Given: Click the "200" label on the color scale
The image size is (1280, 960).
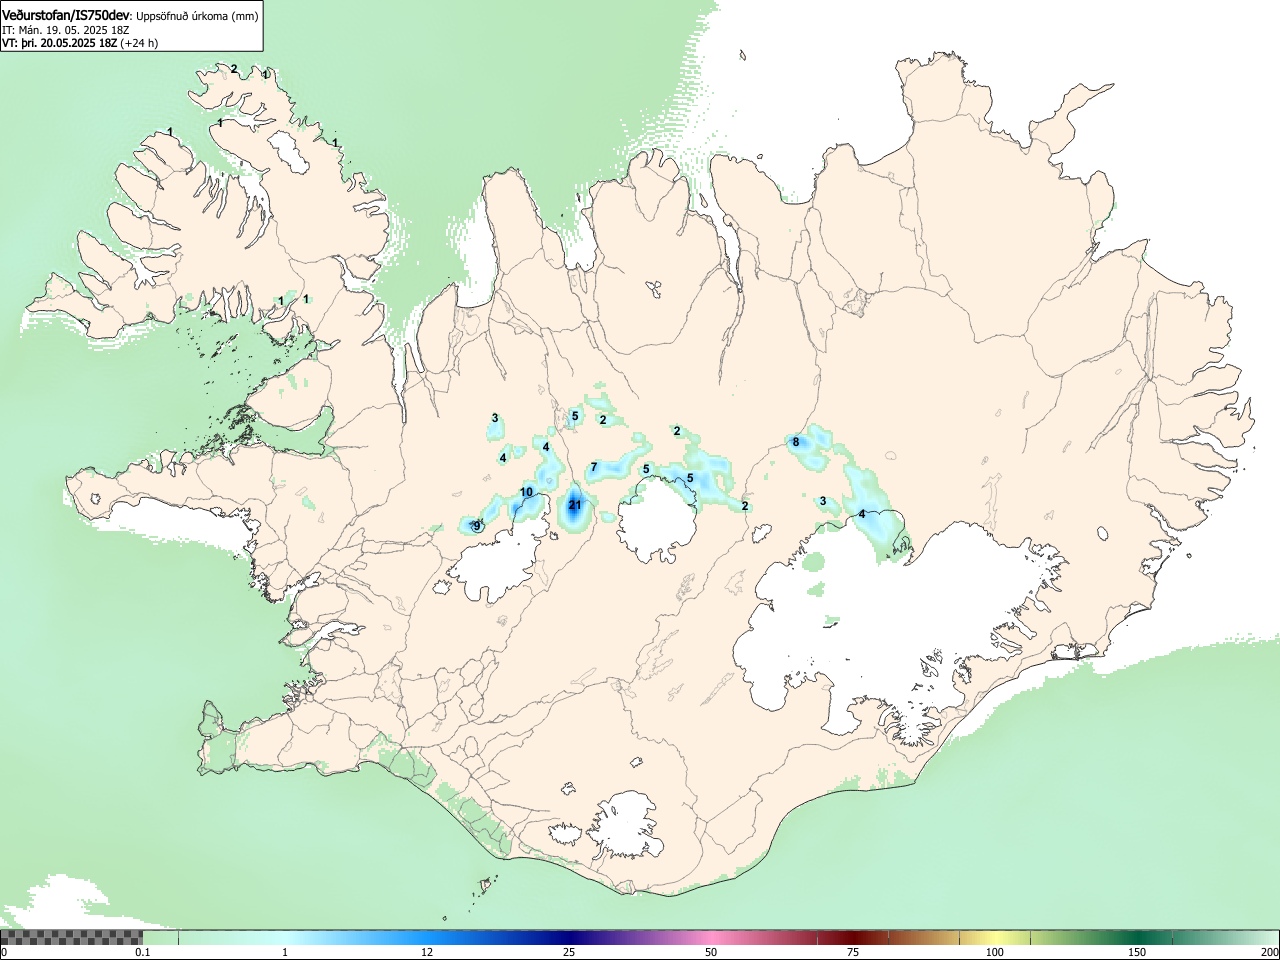Looking at the screenshot, I should coord(1269,952).
